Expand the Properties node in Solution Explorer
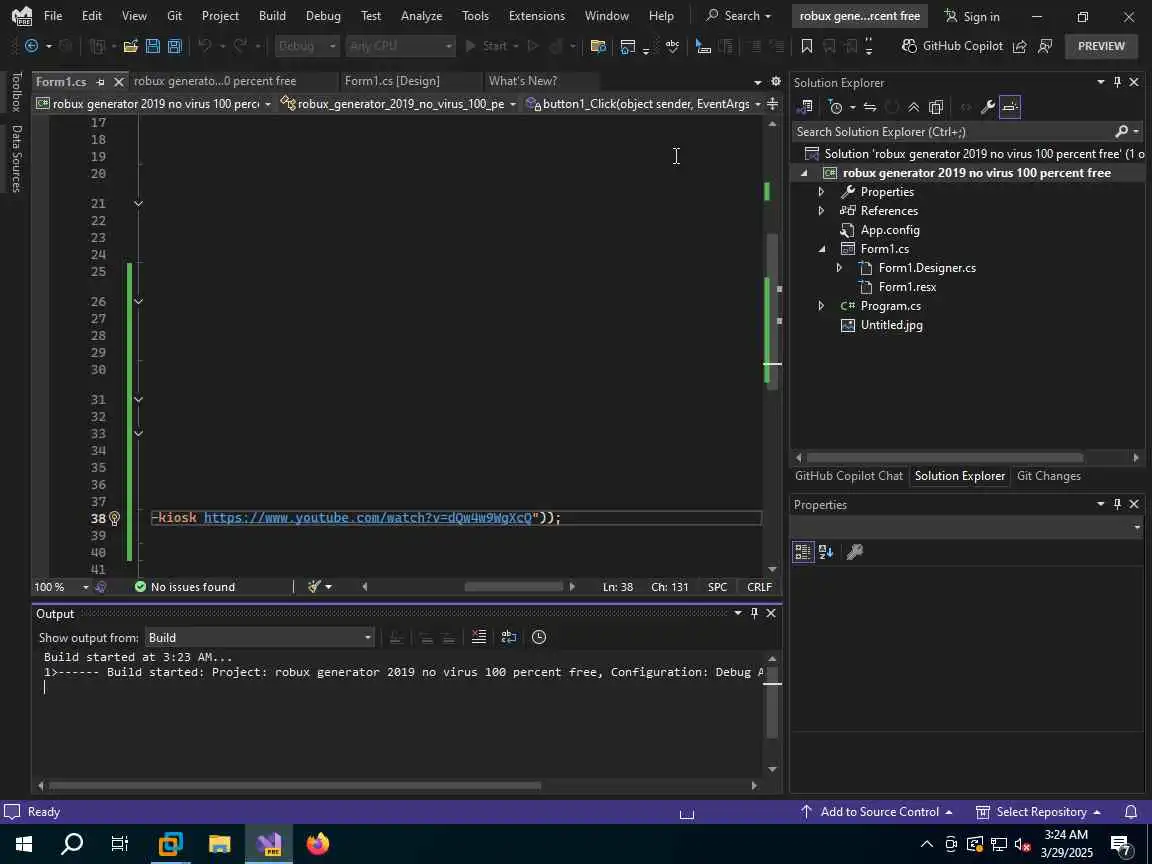 [x=821, y=192]
